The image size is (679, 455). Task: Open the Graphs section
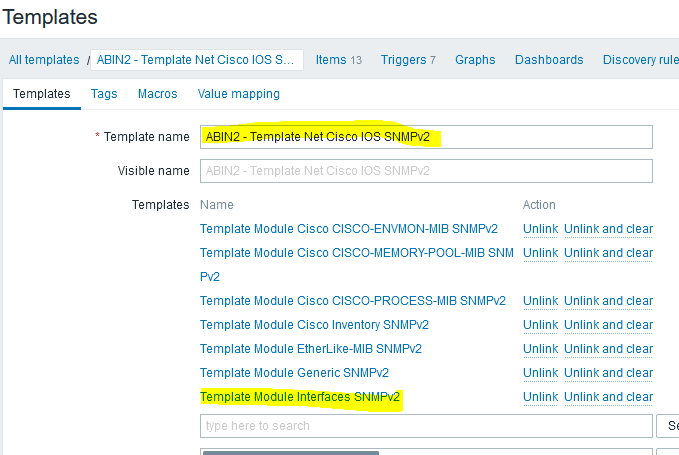click(475, 60)
